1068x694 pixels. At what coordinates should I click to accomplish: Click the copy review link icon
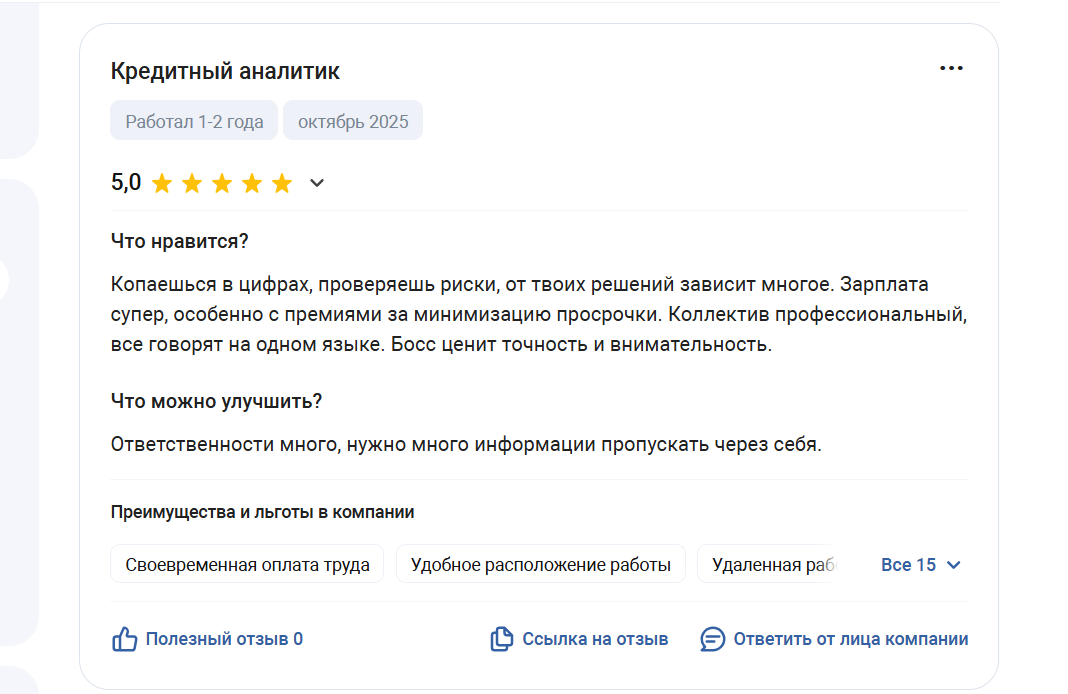pos(501,639)
